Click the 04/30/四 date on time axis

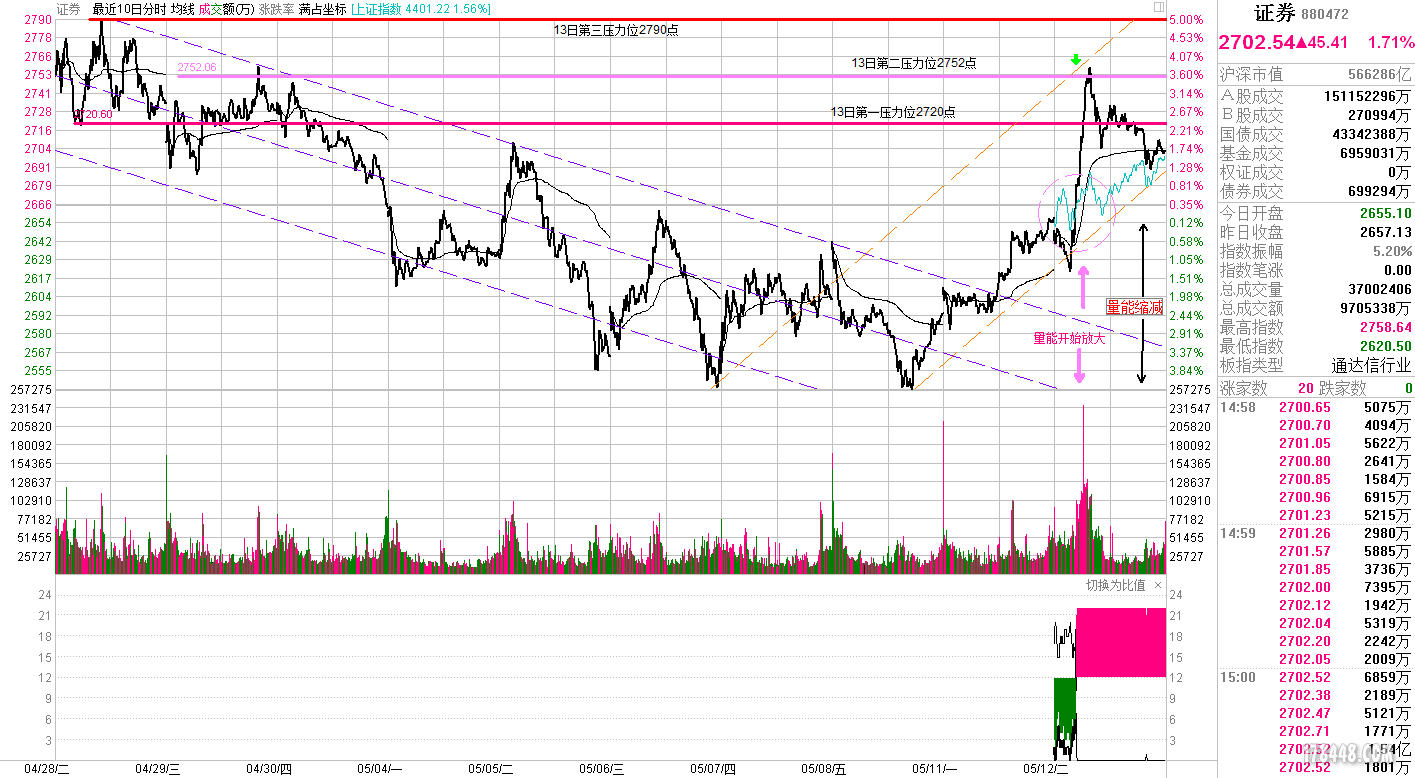(x=268, y=769)
